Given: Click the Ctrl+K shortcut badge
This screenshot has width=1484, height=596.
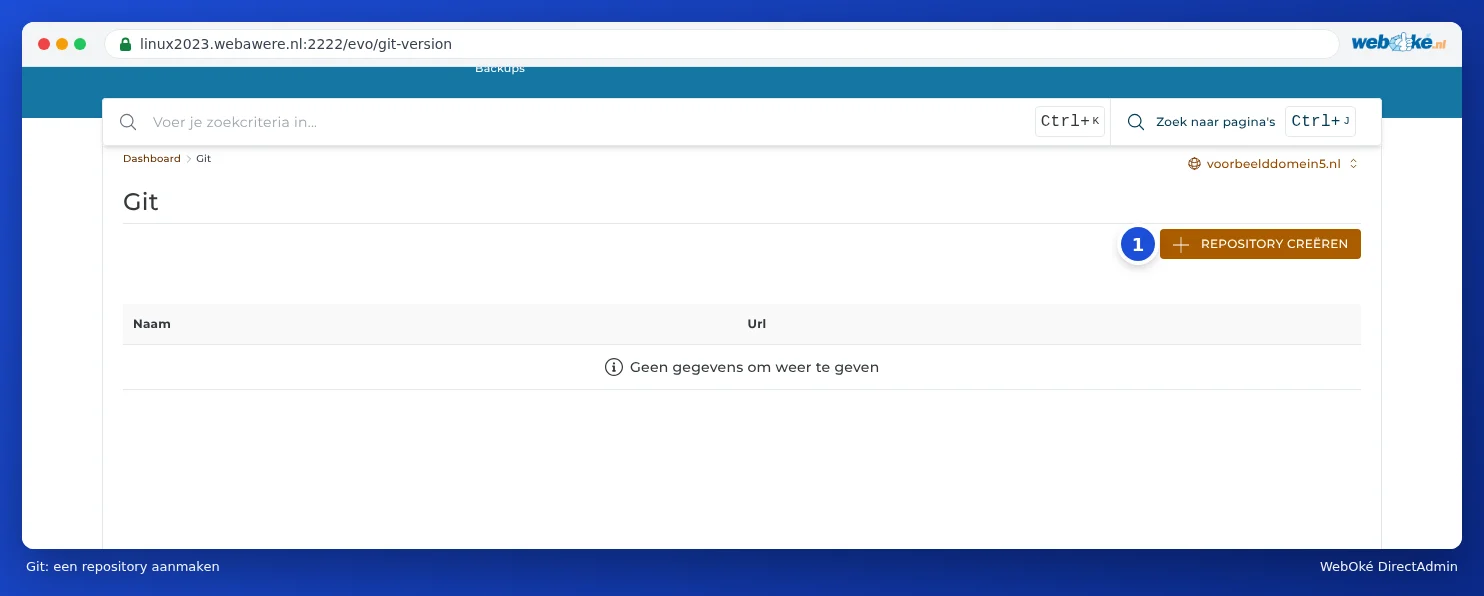Looking at the screenshot, I should pos(1070,122).
